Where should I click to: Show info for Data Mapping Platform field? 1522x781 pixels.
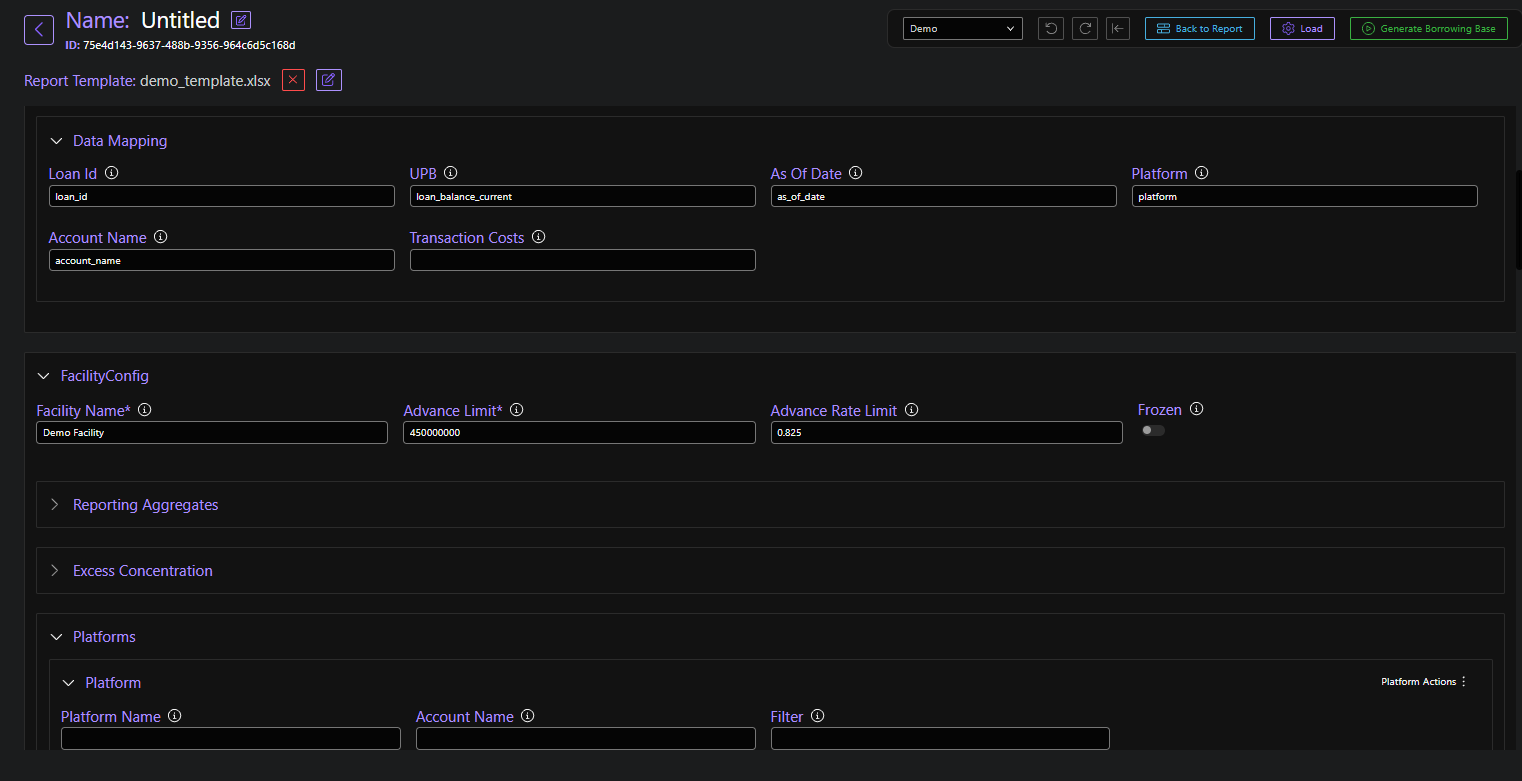(1201, 173)
